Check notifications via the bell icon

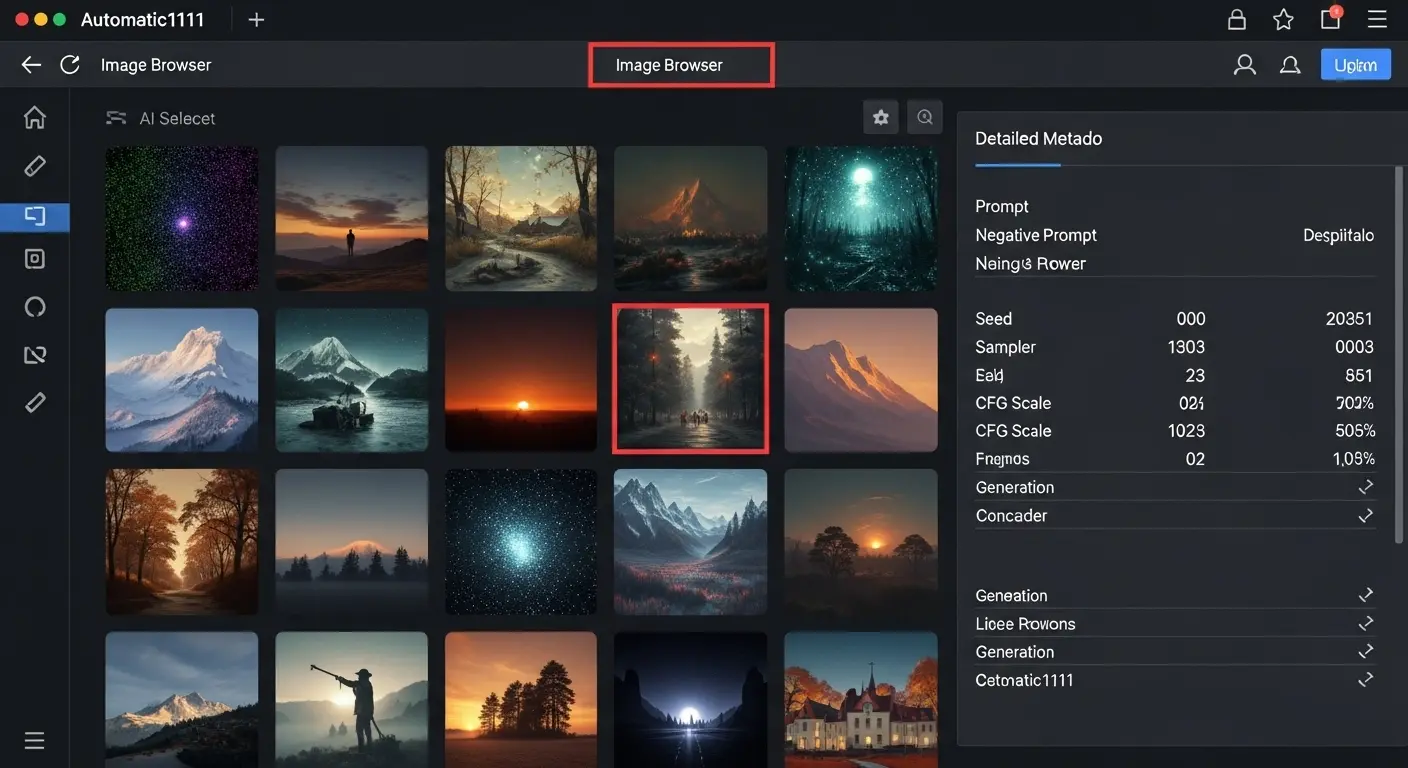[x=1290, y=63]
